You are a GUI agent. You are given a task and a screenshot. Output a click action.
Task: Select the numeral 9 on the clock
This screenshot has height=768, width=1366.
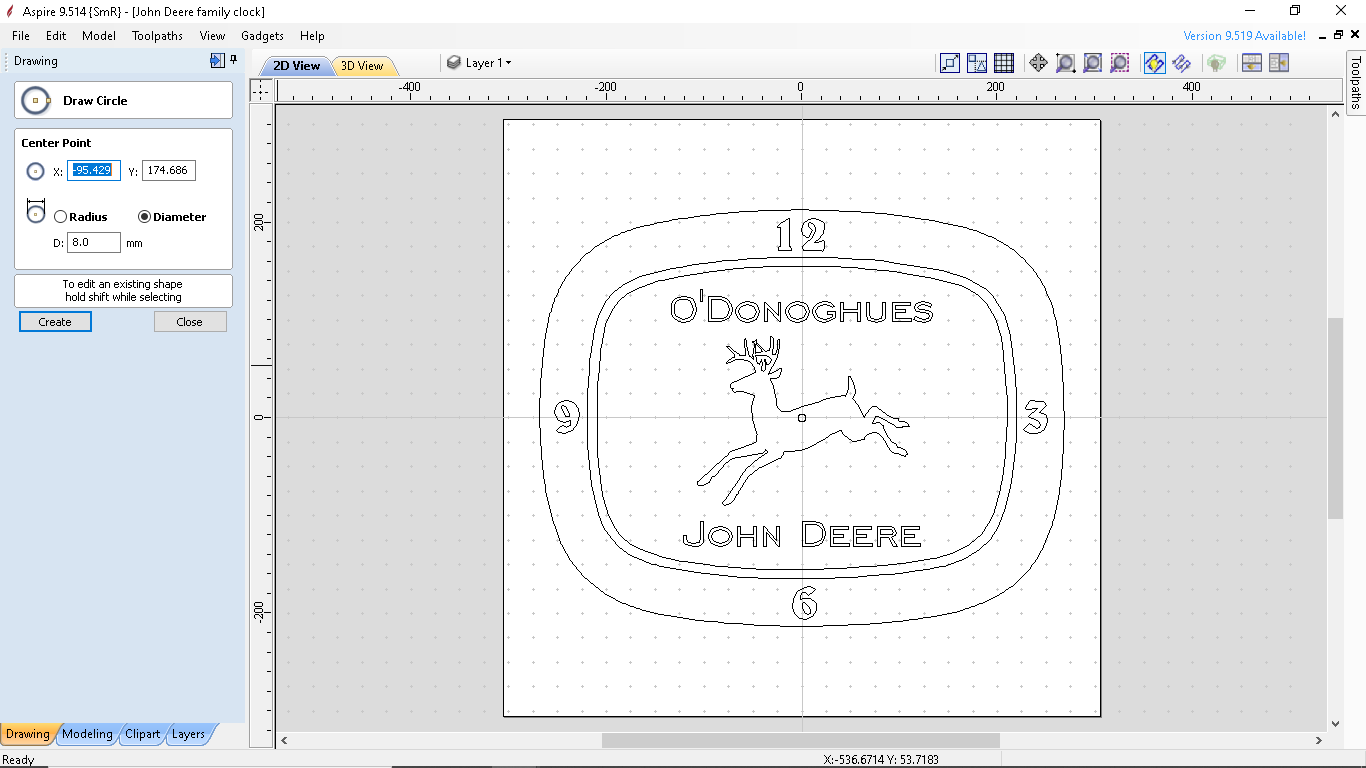click(567, 417)
